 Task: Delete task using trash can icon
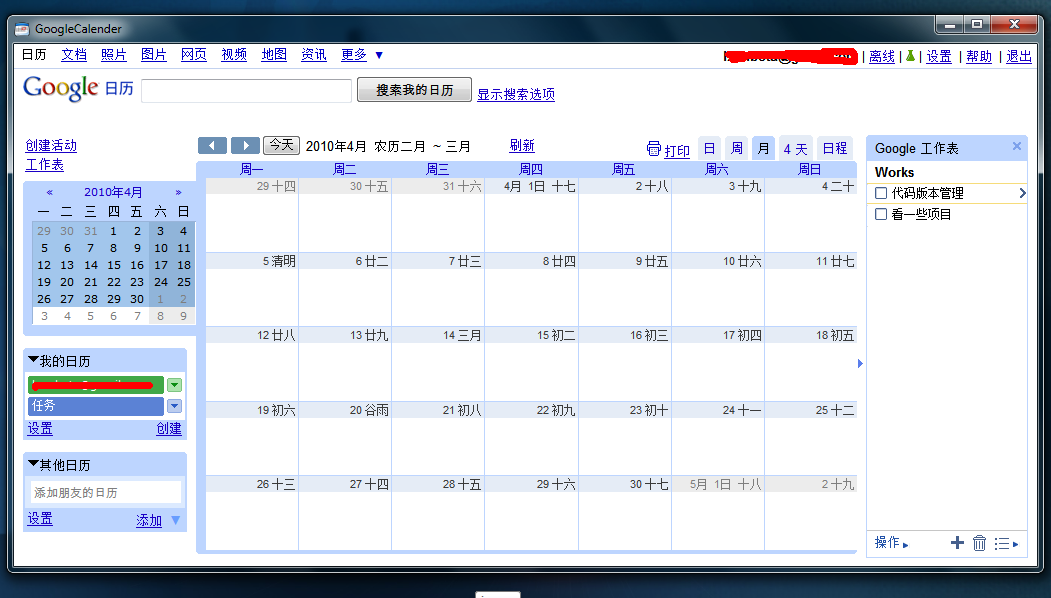(x=979, y=543)
